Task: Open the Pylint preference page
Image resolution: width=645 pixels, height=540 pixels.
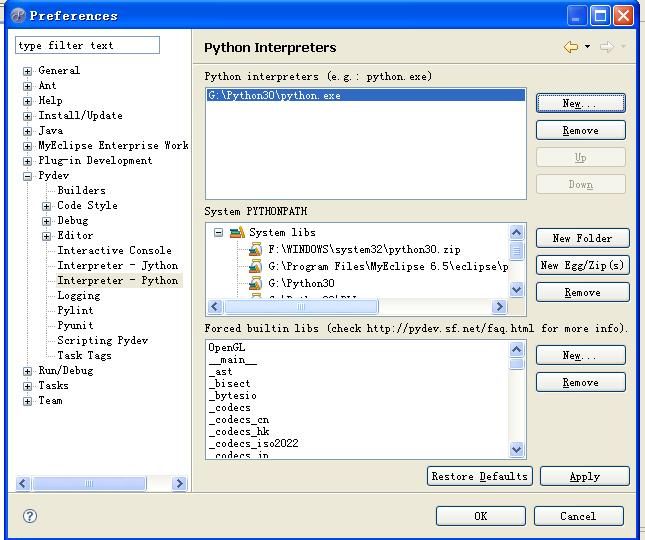Action: tap(75, 311)
